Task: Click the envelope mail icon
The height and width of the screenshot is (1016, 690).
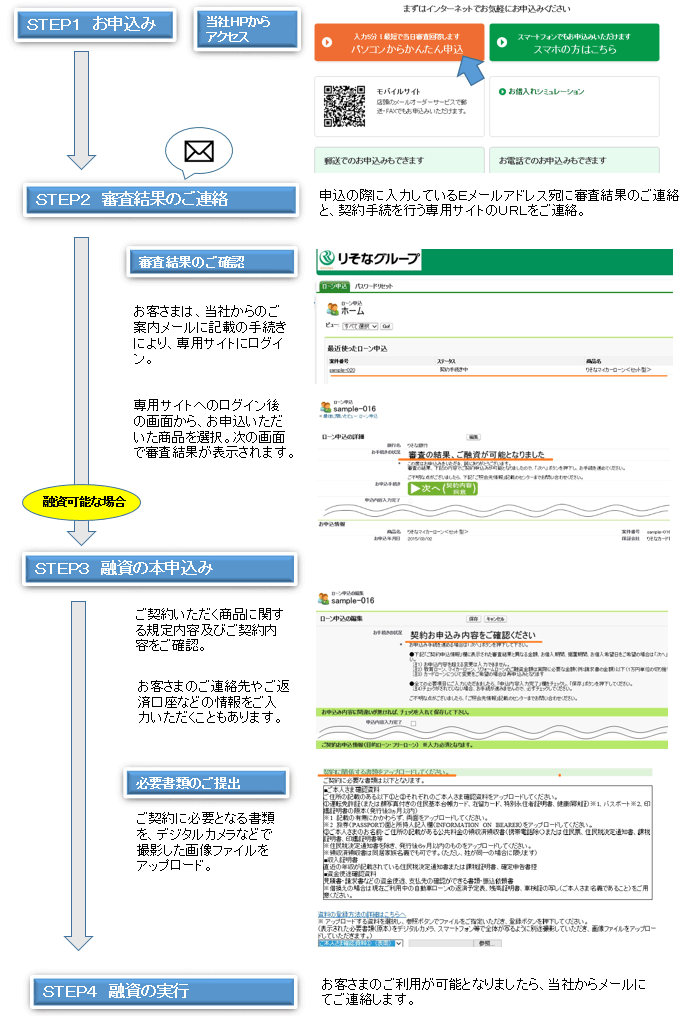Action: [200, 153]
